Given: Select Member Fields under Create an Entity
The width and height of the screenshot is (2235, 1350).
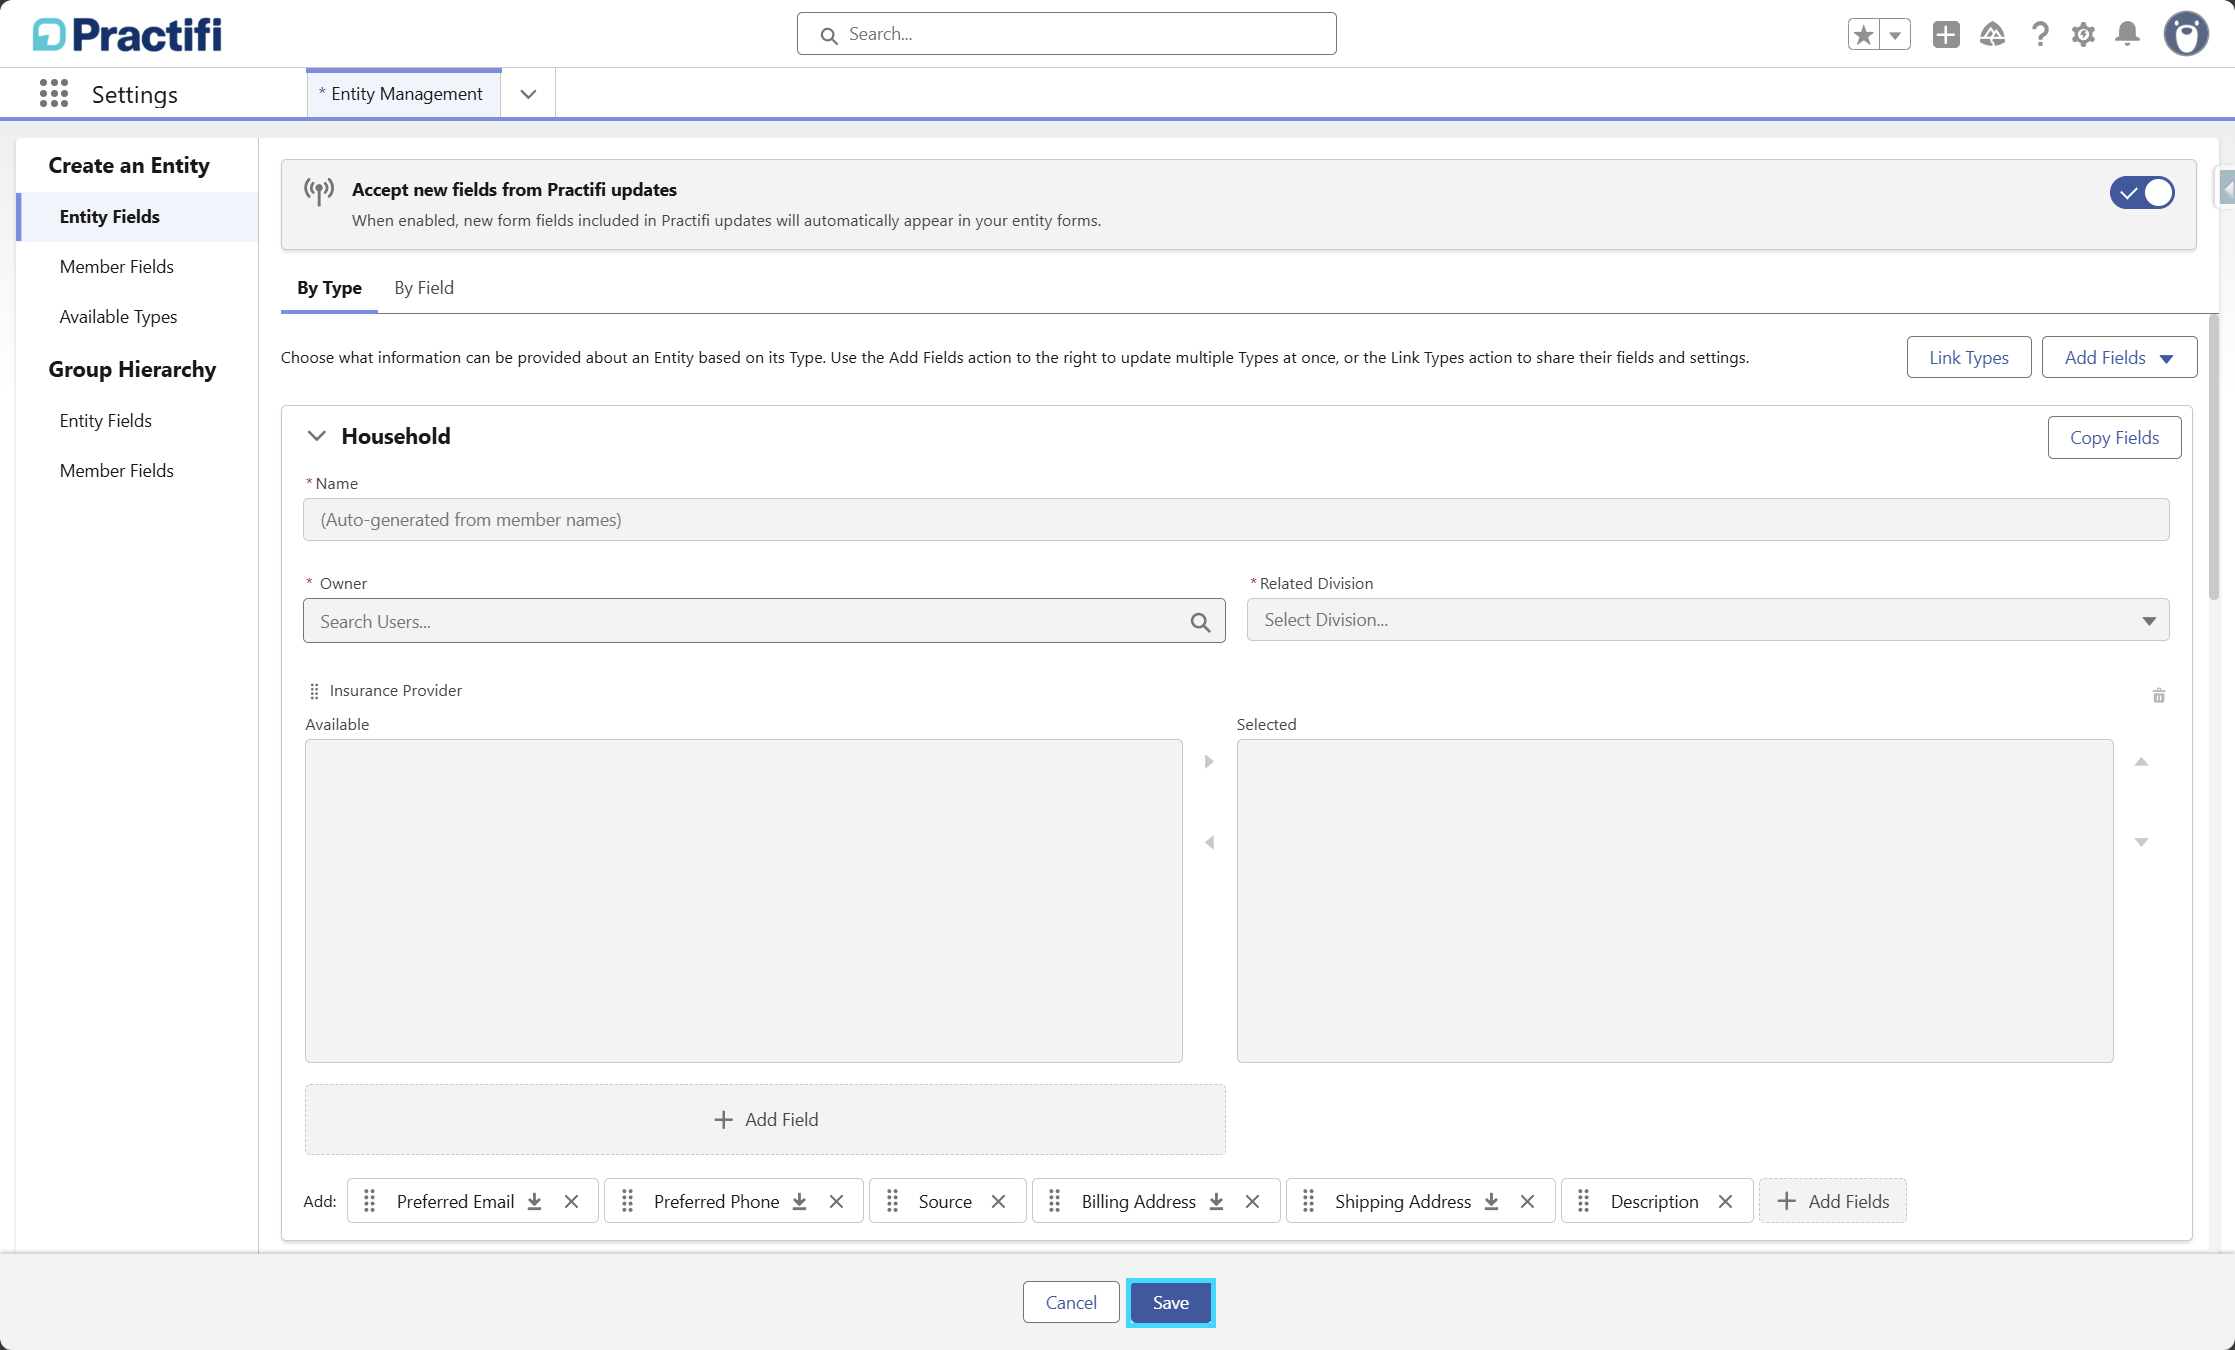Looking at the screenshot, I should (x=116, y=267).
